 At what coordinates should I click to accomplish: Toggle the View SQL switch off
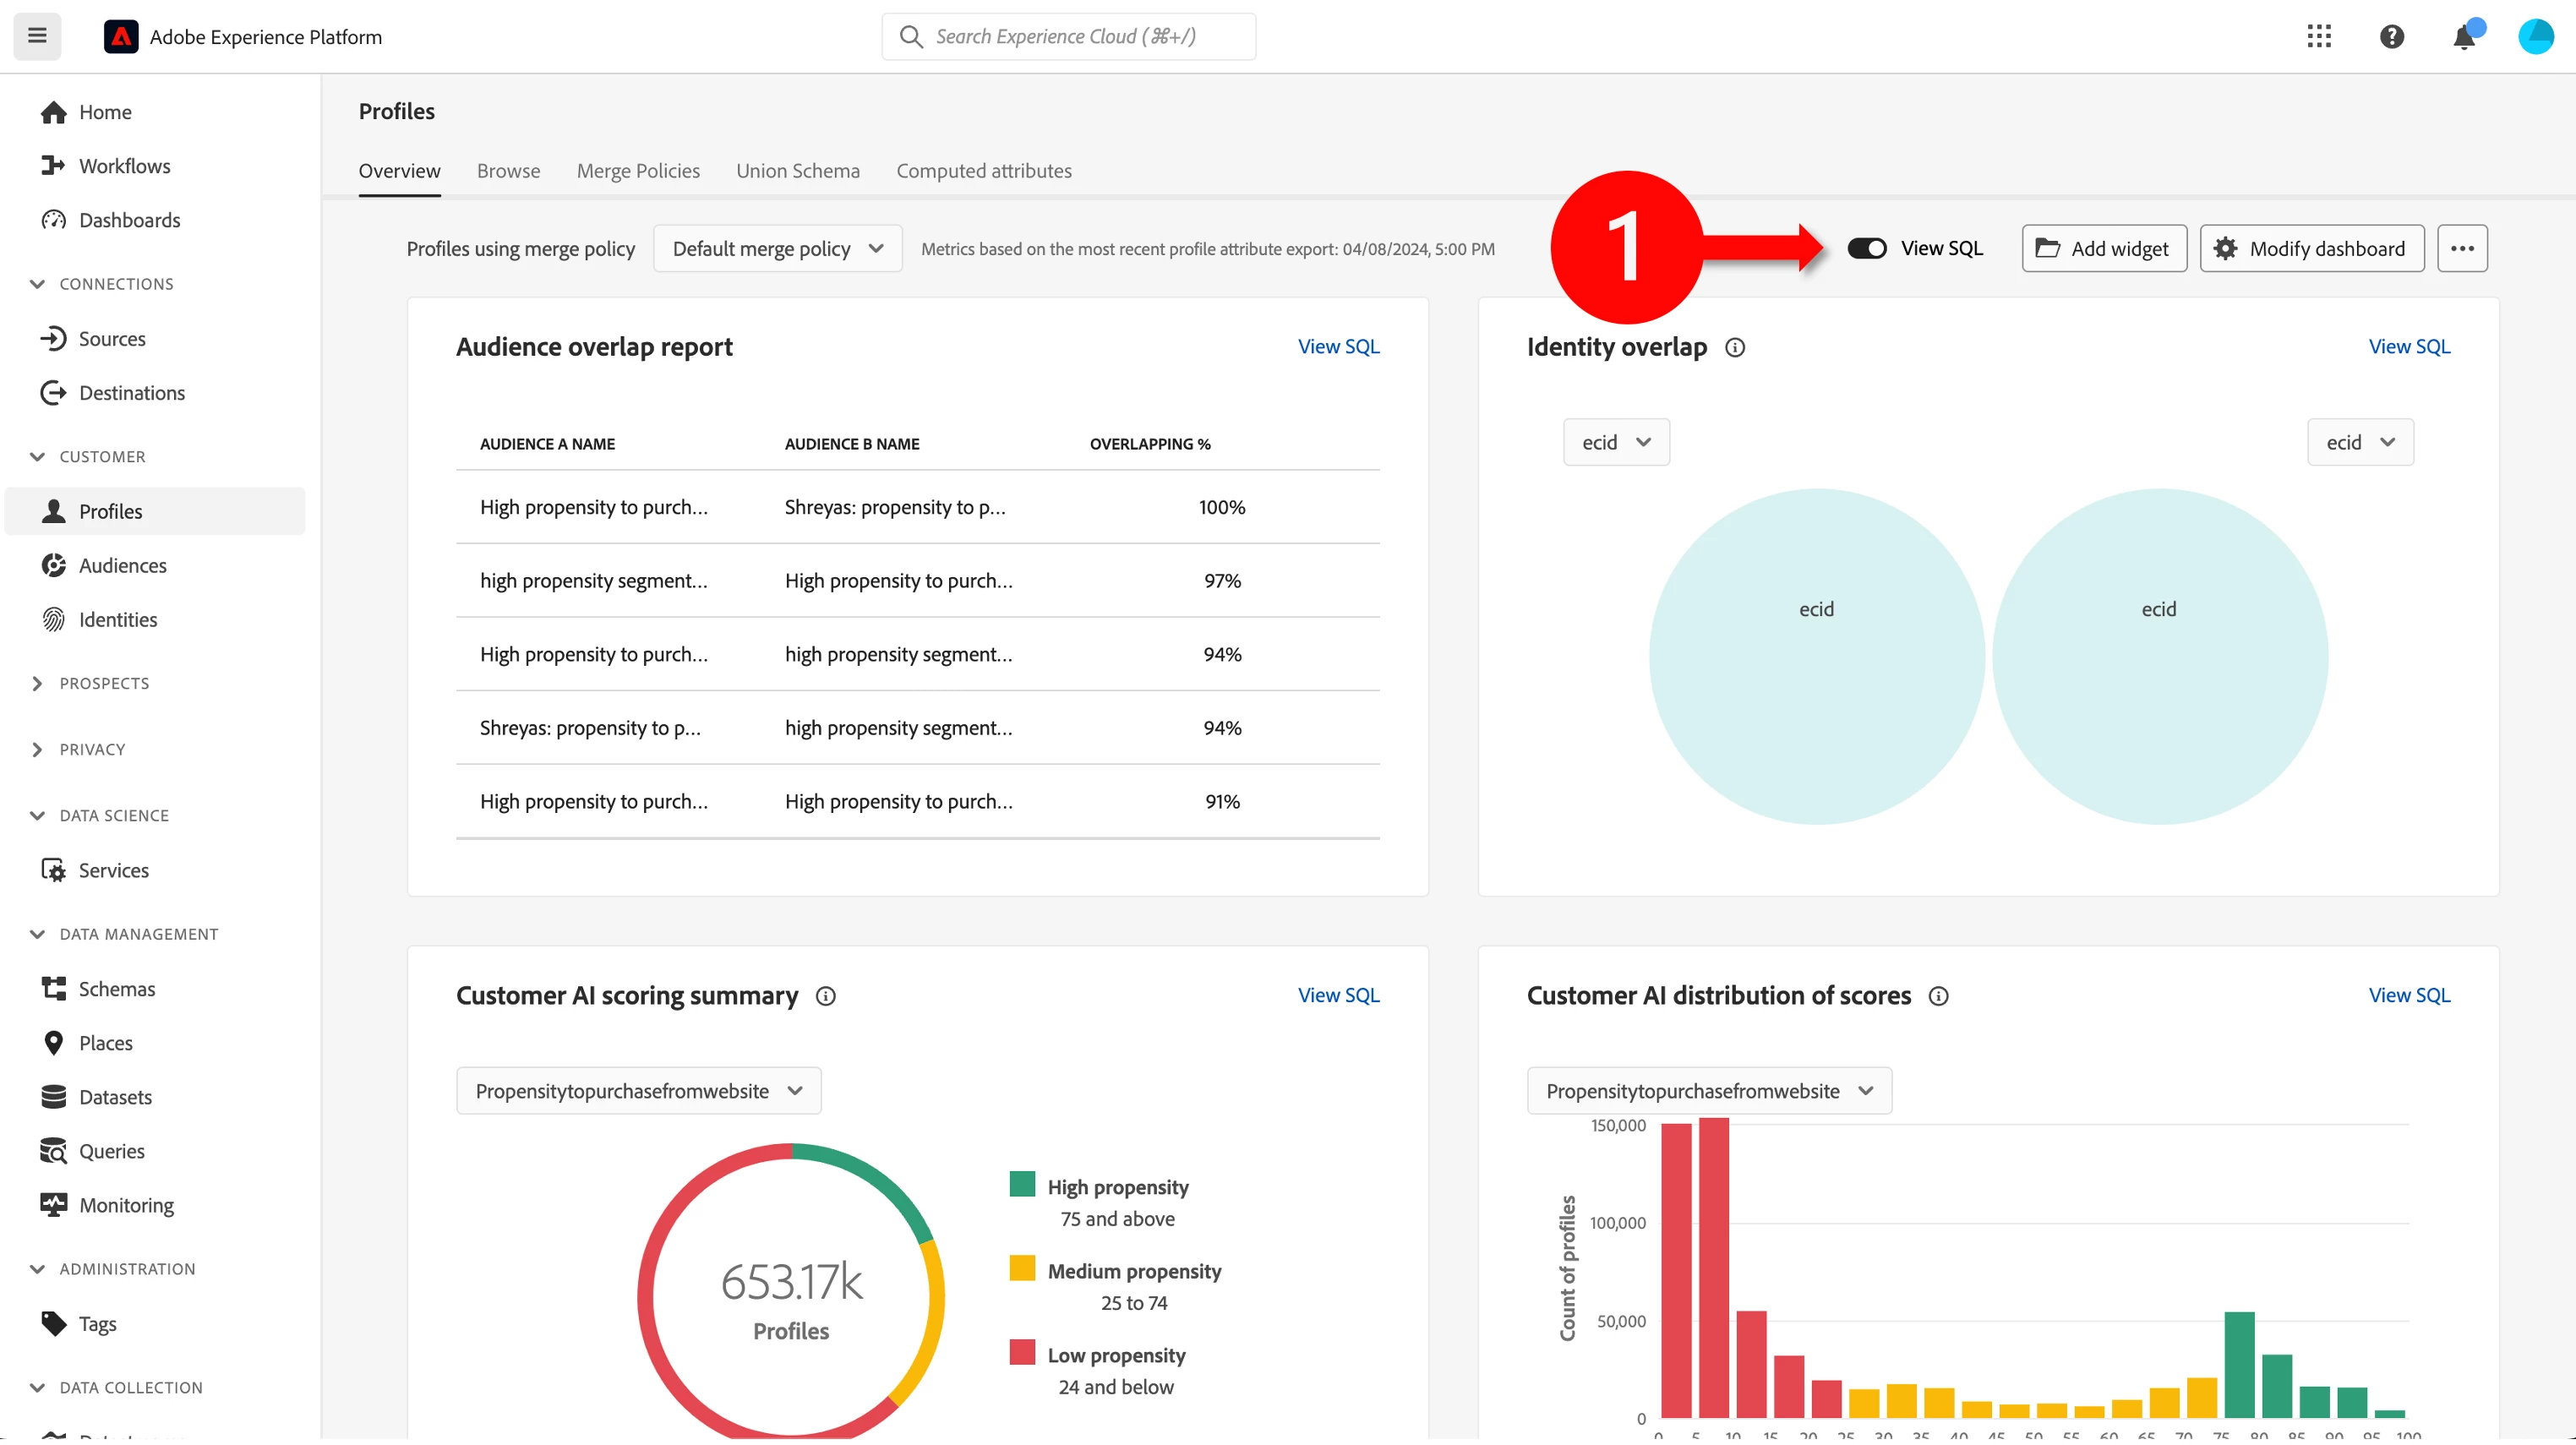tap(1866, 248)
